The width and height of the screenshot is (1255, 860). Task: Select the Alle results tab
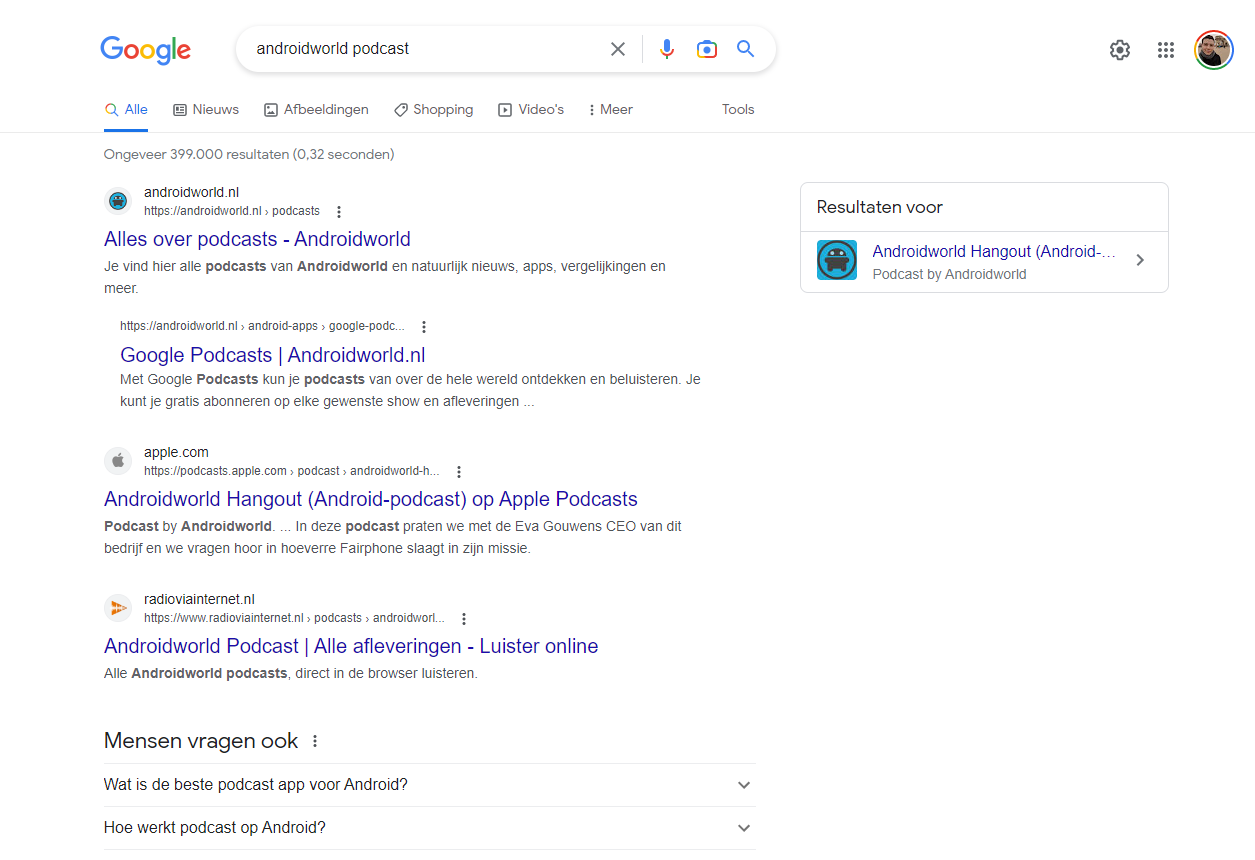pyautogui.click(x=126, y=110)
